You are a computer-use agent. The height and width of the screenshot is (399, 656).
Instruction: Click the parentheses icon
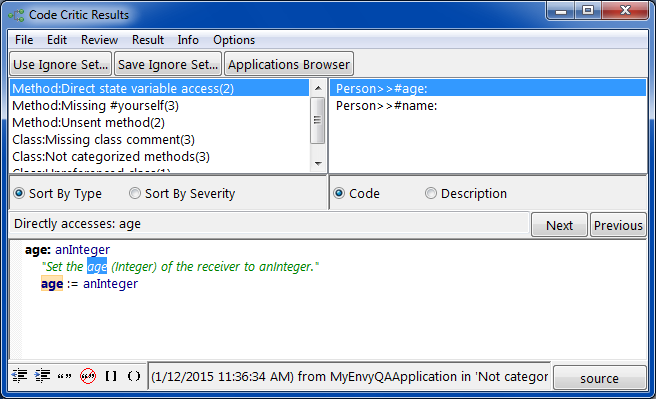pos(134,376)
